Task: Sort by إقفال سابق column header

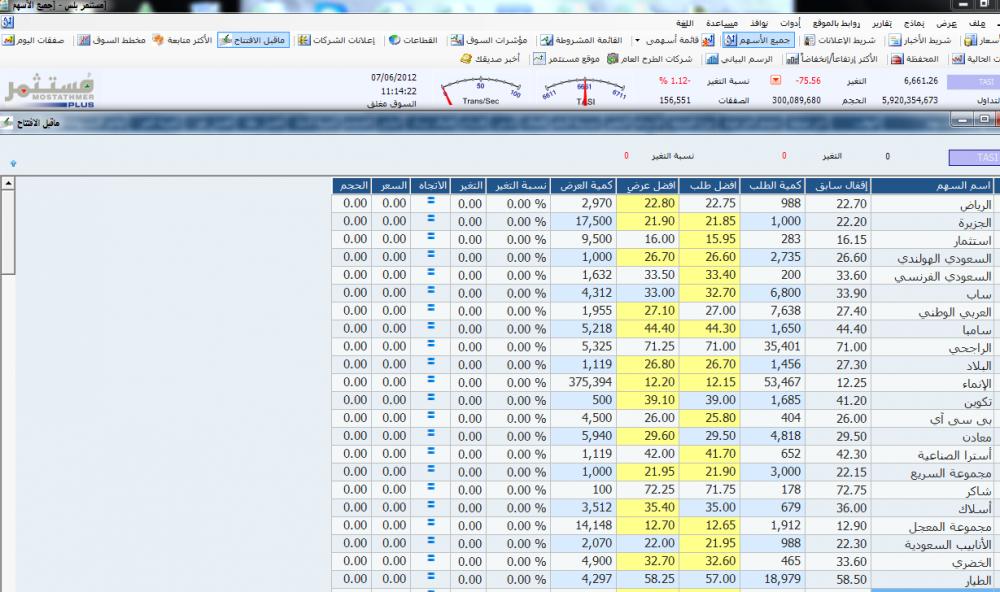Action: pyautogui.click(x=838, y=186)
